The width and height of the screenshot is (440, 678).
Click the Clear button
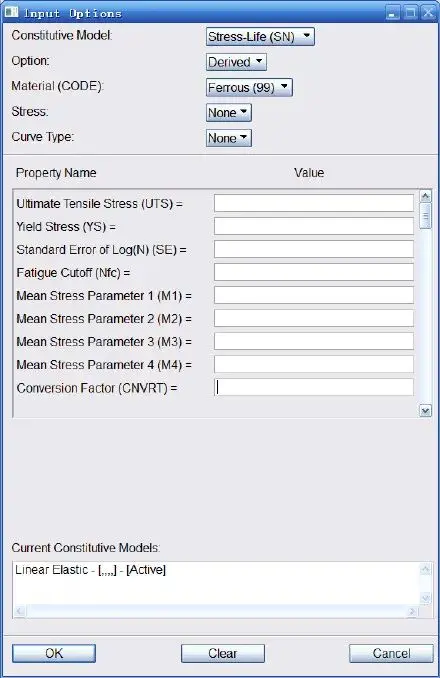223,653
